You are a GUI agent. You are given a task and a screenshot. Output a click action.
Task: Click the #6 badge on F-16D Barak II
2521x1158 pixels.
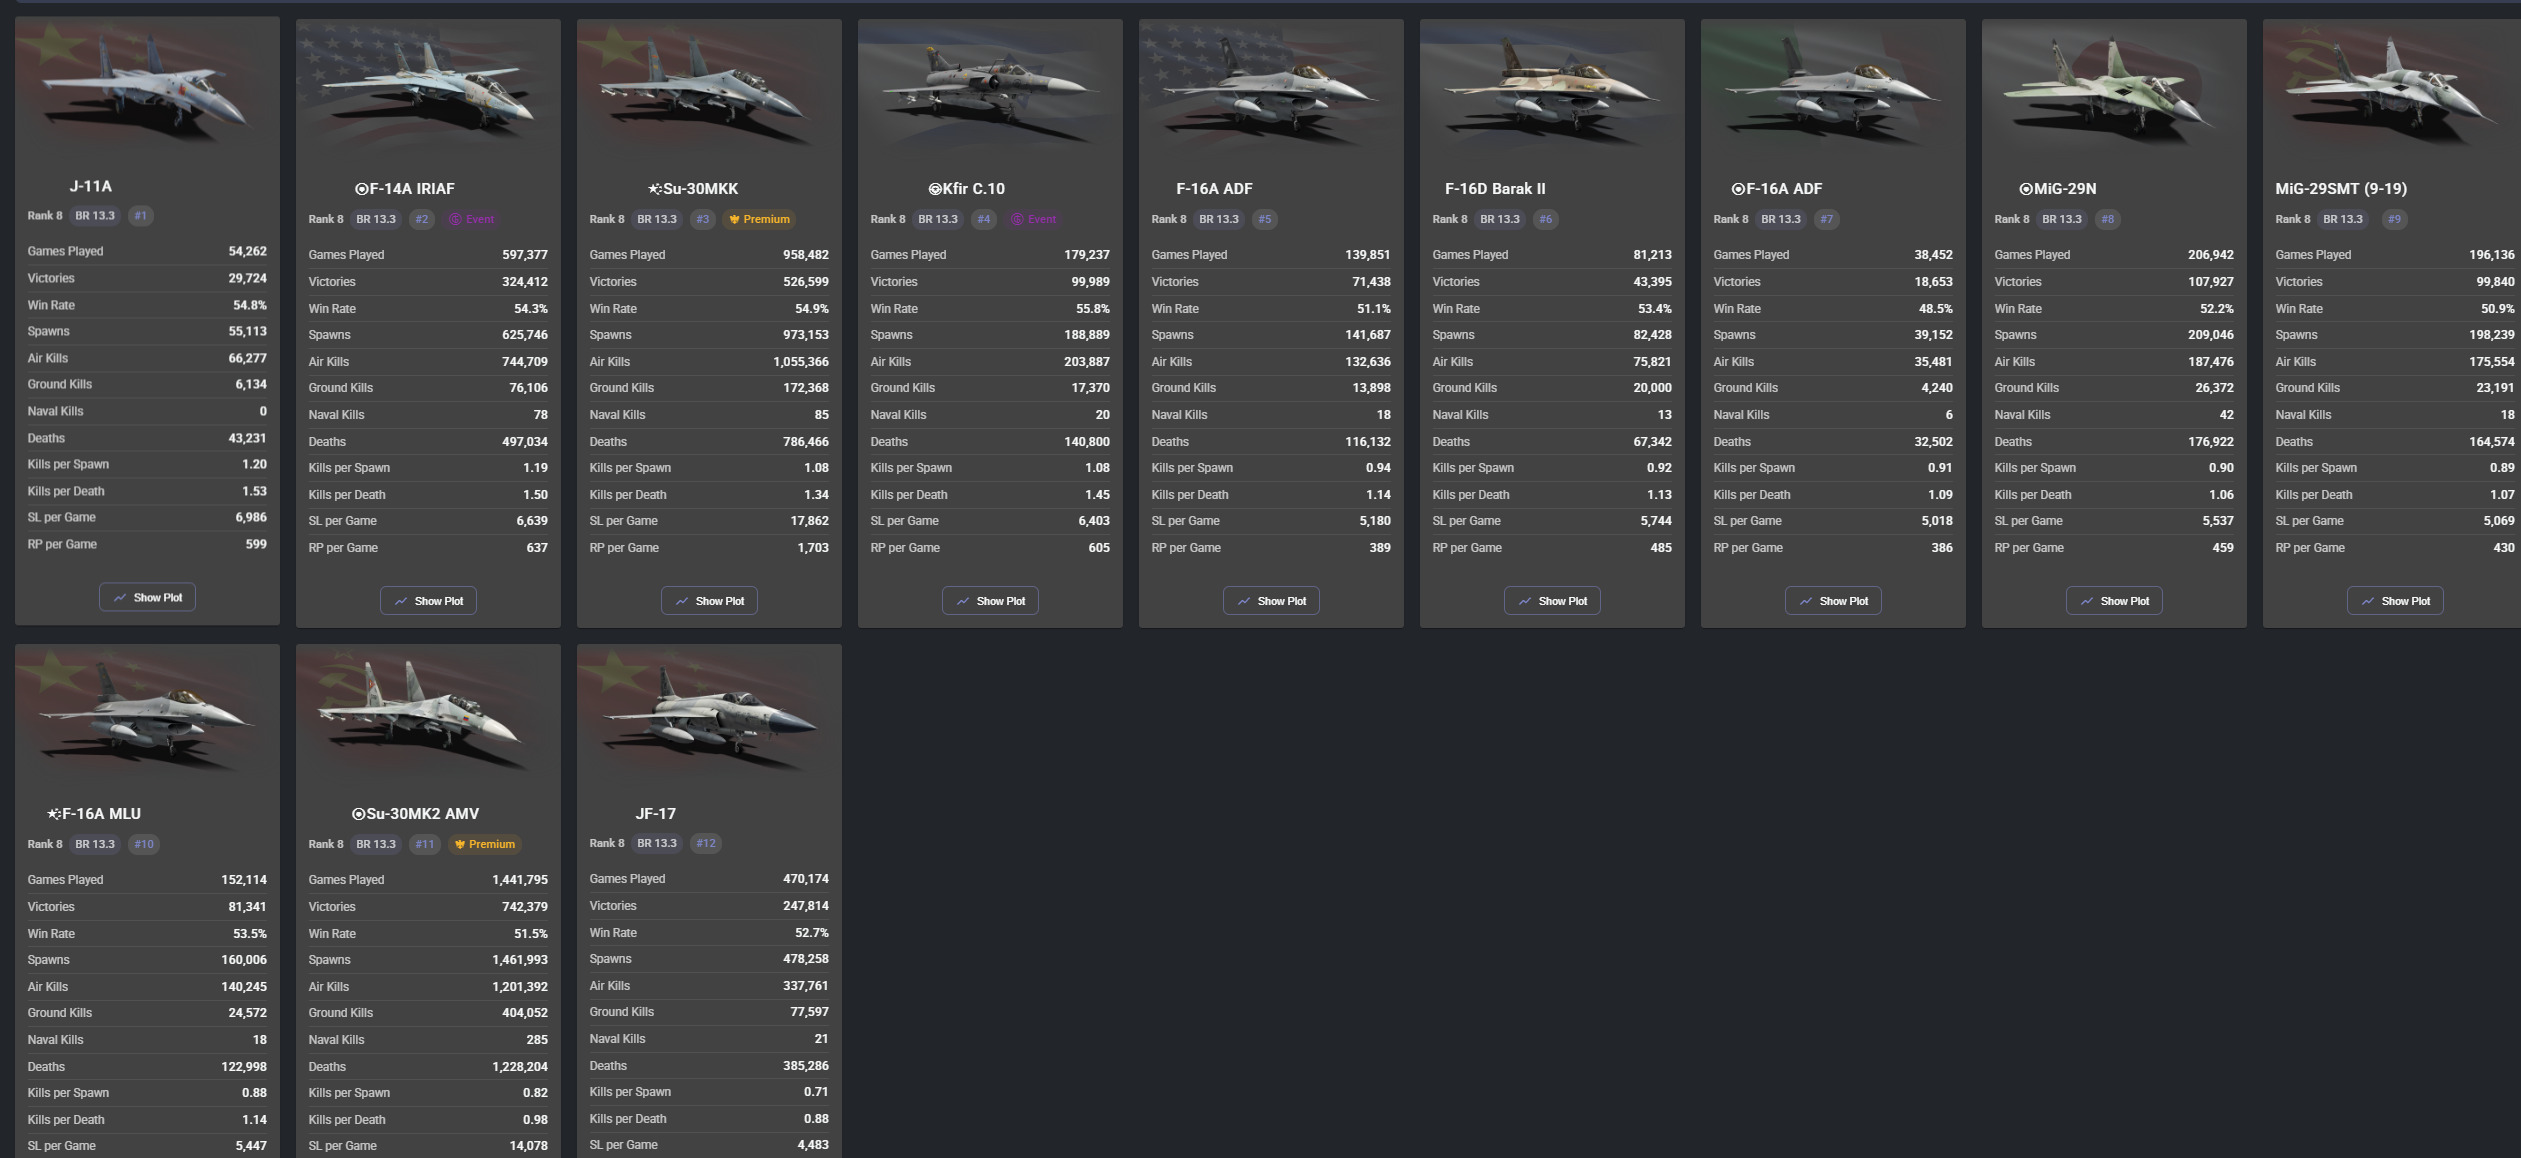pyautogui.click(x=1546, y=219)
